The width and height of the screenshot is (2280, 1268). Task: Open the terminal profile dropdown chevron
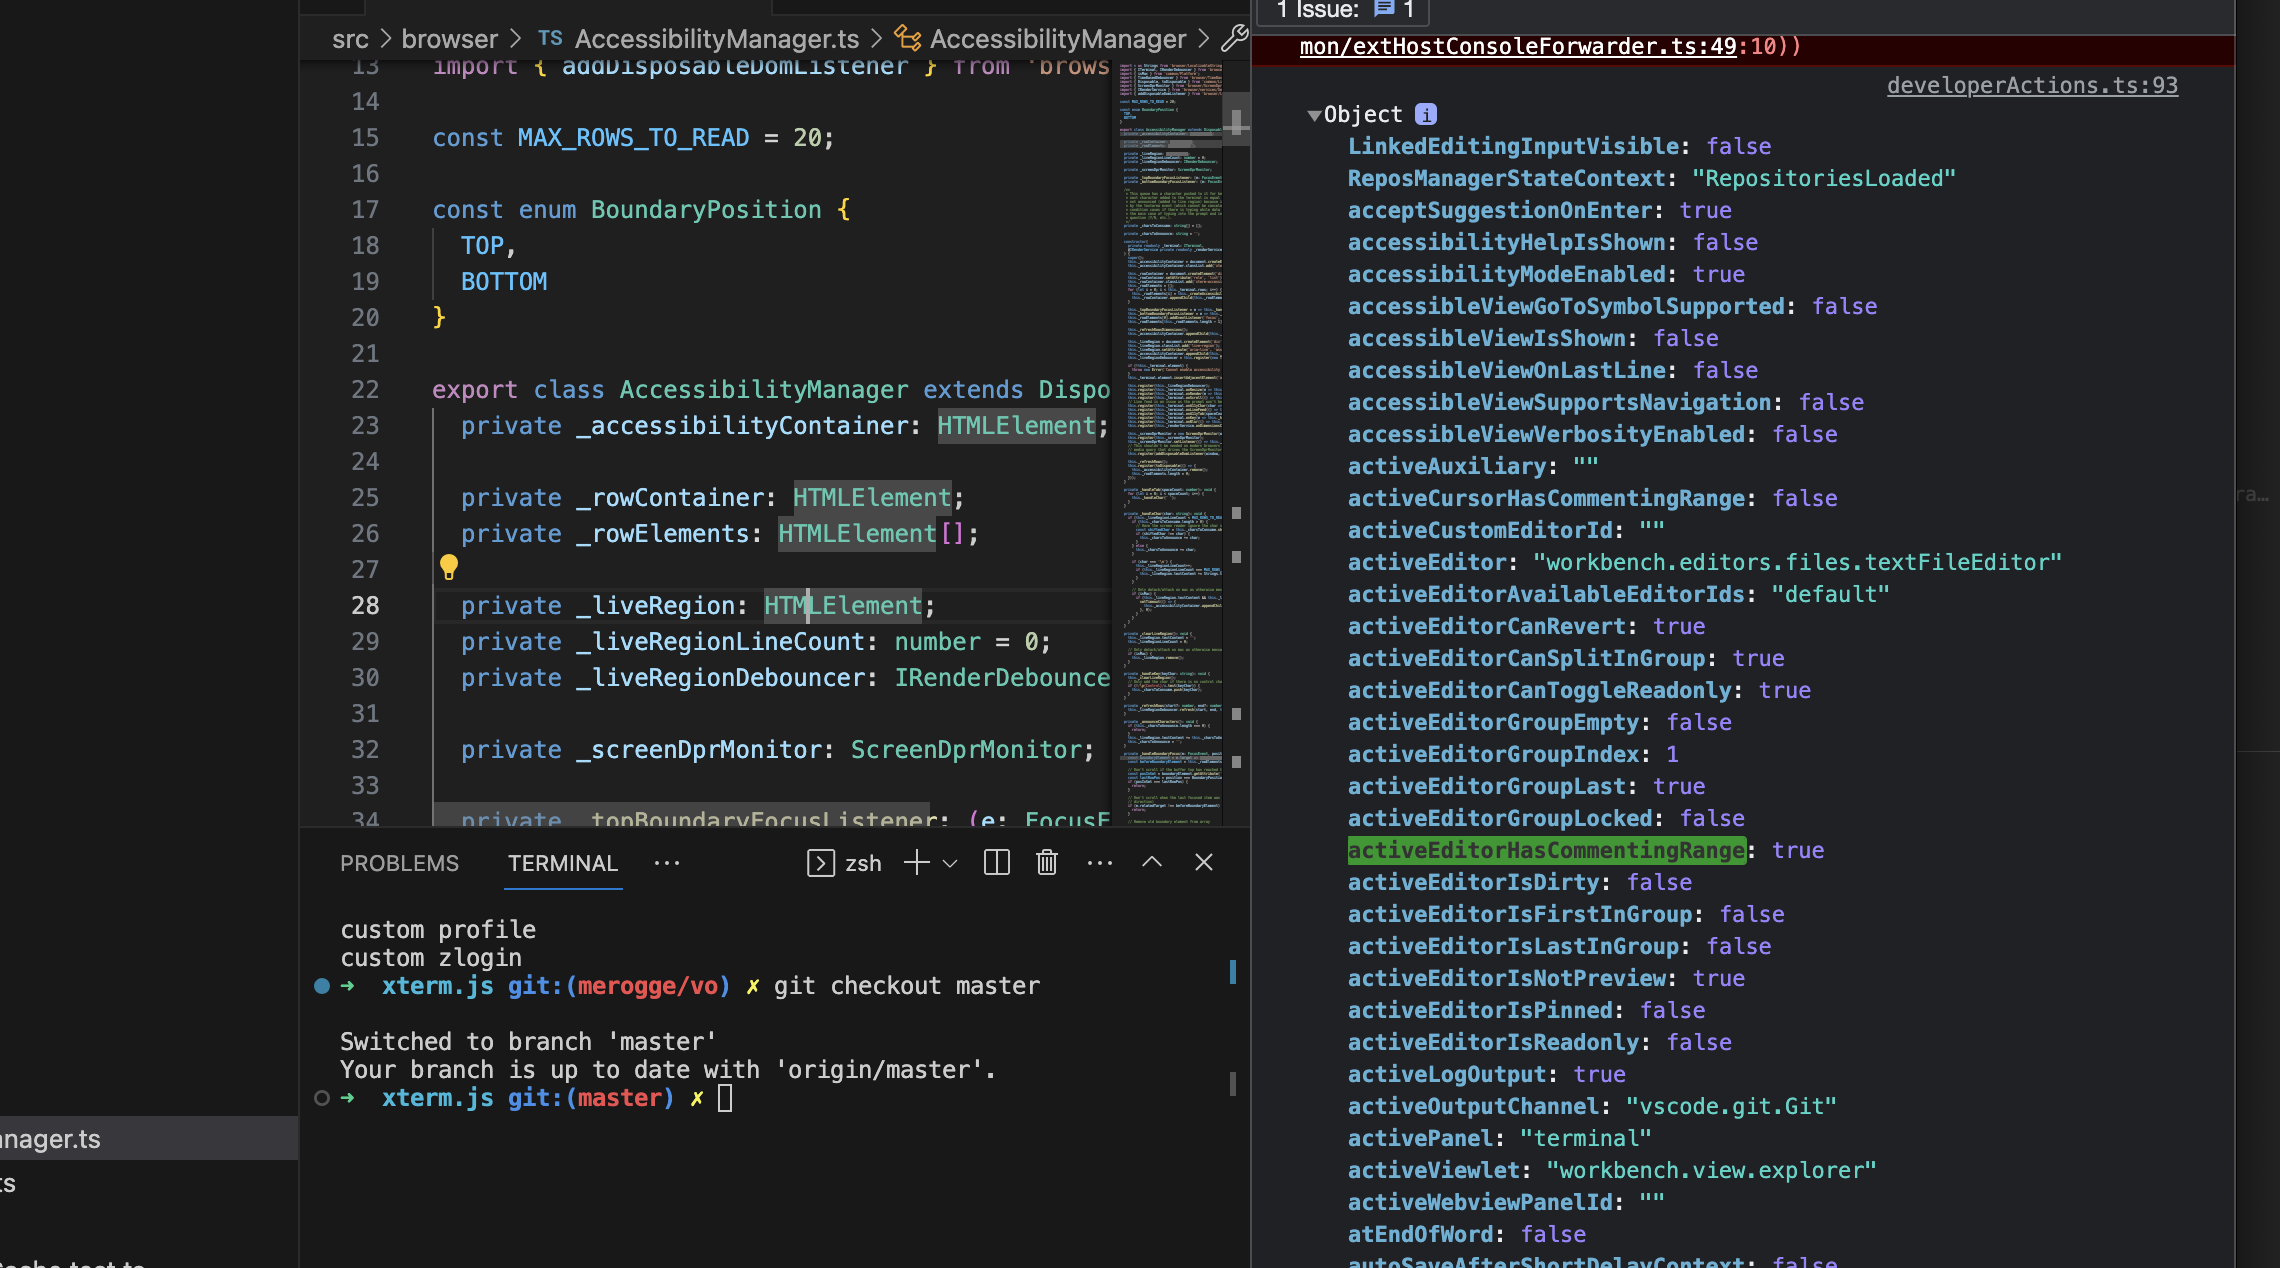948,864
